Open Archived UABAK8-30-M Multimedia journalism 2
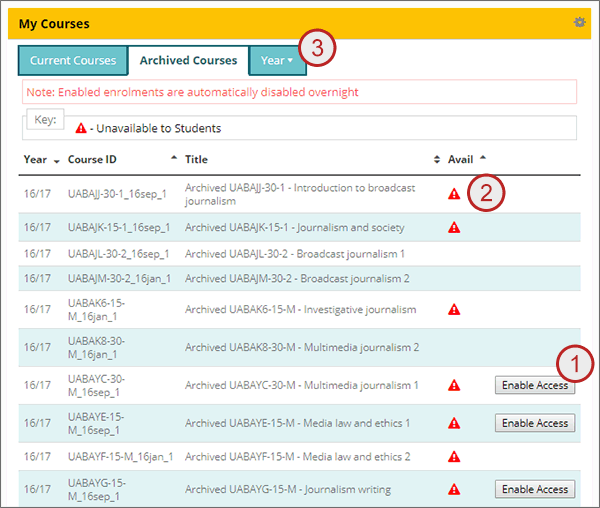The image size is (600, 508). (302, 347)
